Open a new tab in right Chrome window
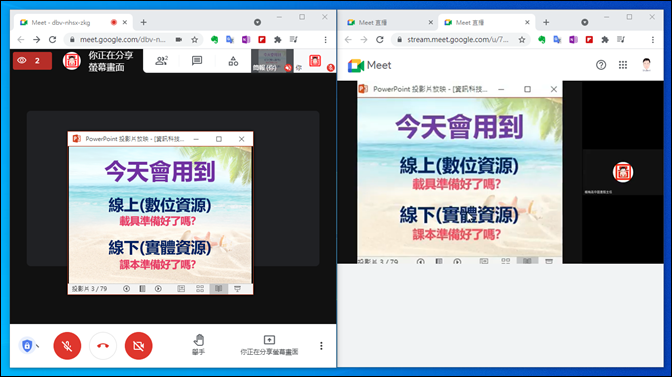The height and width of the screenshot is (377, 672). tap(546, 22)
